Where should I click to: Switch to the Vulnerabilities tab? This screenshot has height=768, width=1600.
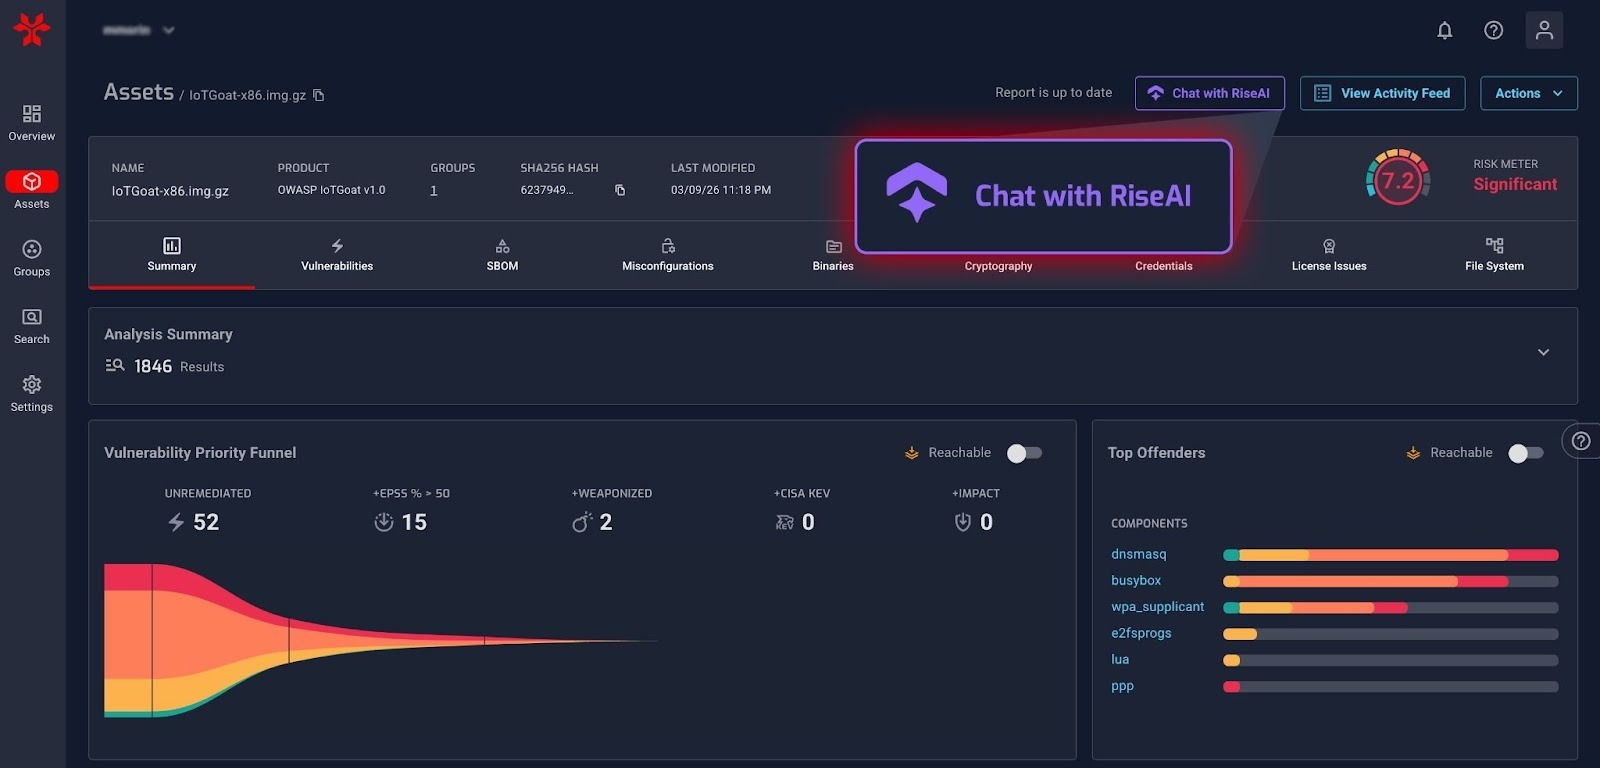pyautogui.click(x=337, y=255)
